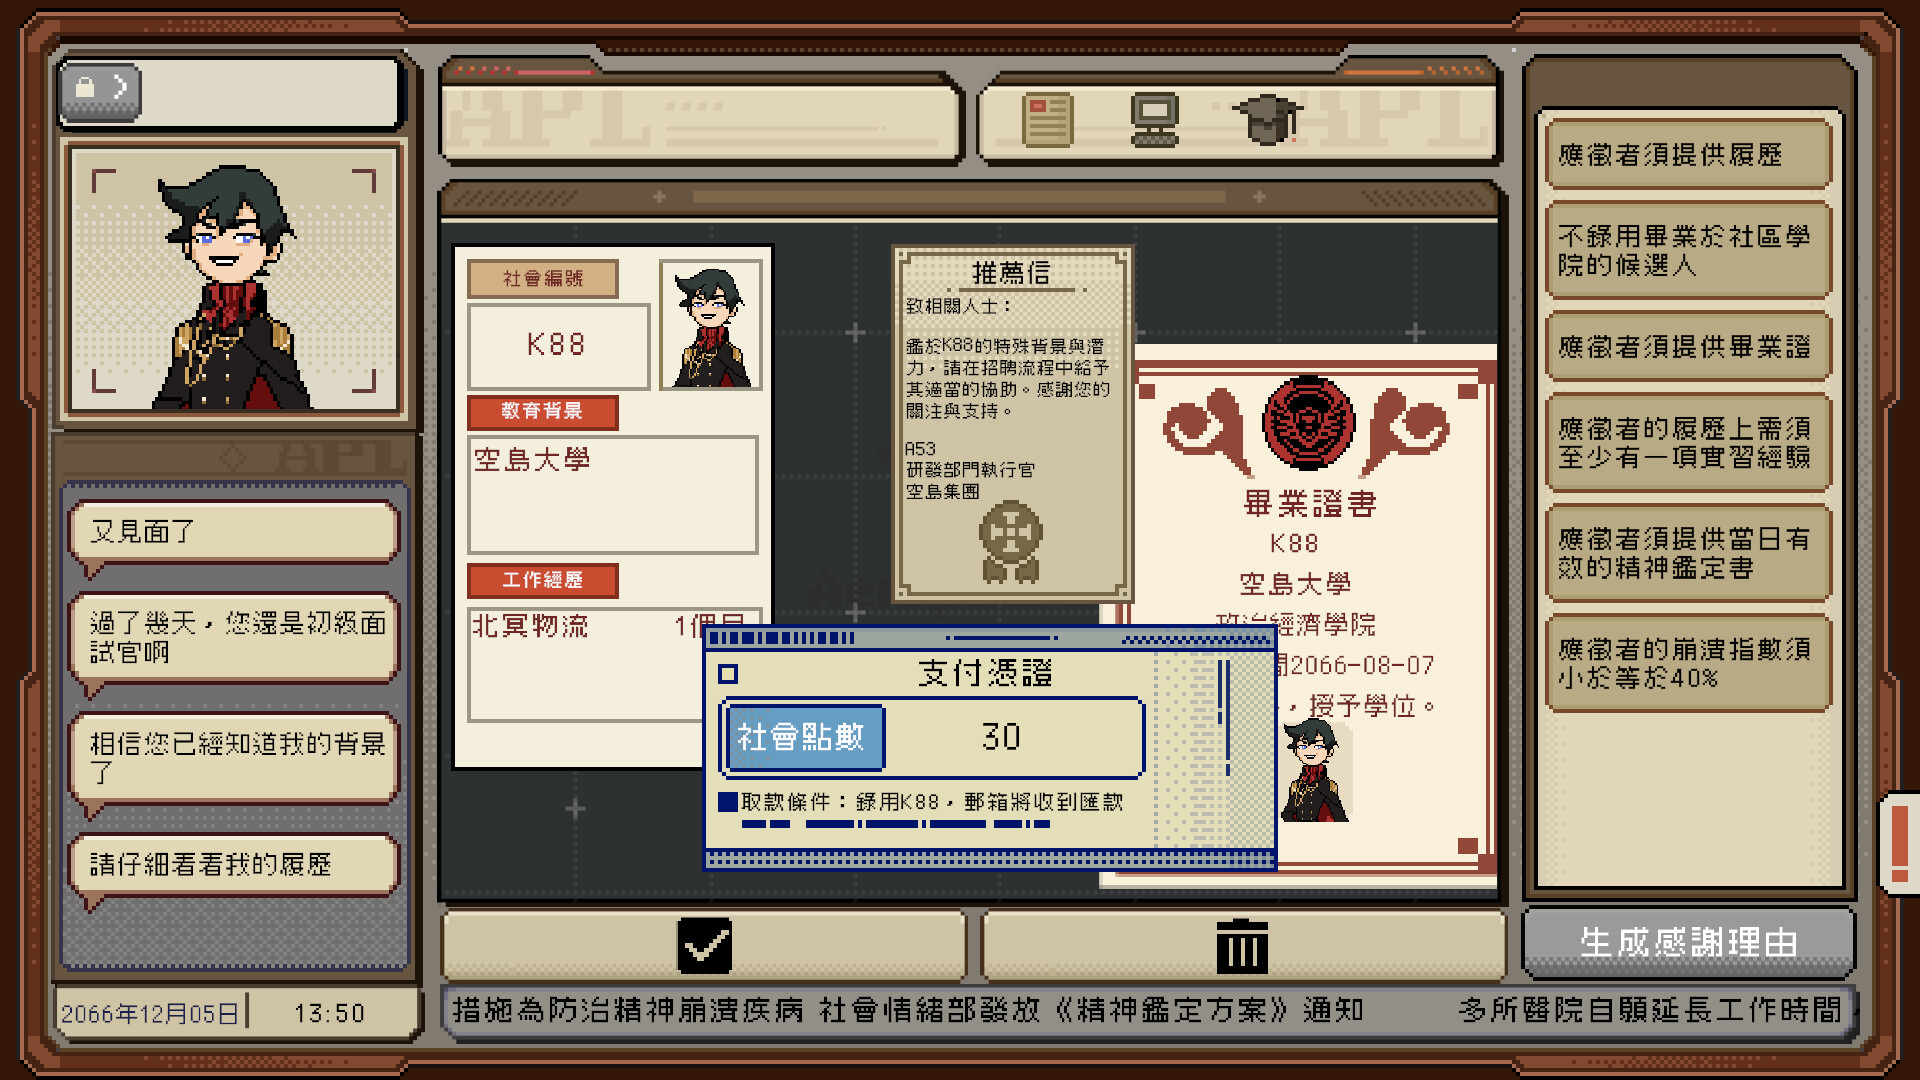Screen dimensions: 1920x1080
Task: Click the trash can reject button
Action: [1243, 945]
